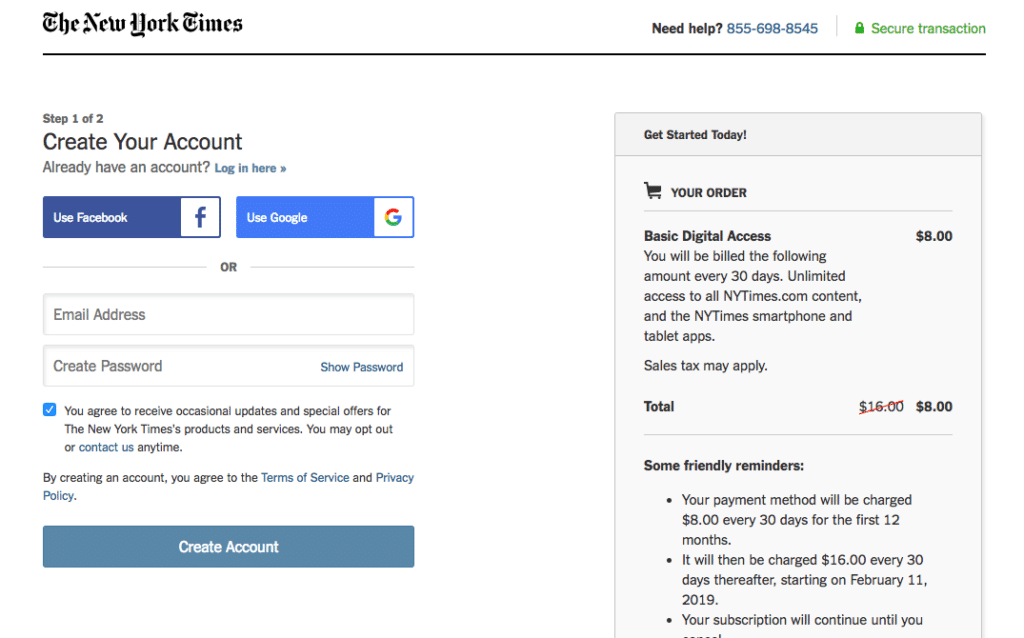Click the Get Started Today! panel header

[x=695, y=135]
